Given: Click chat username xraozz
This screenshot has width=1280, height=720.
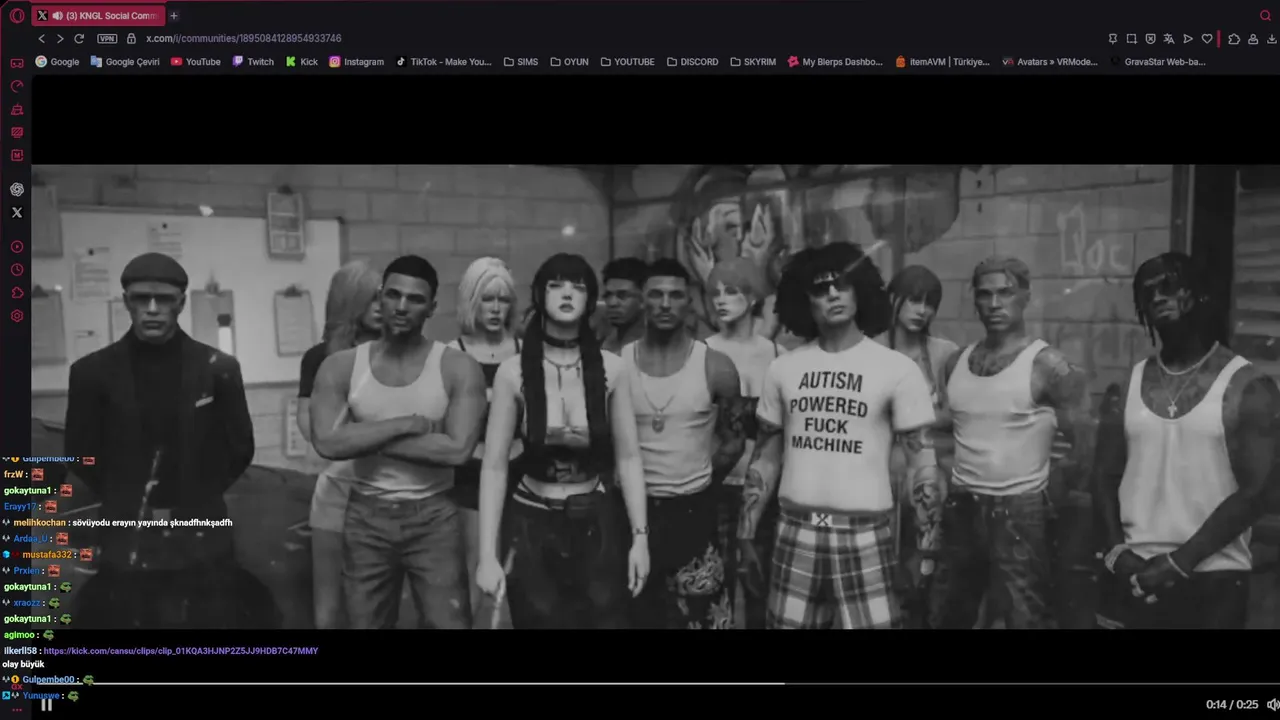Looking at the screenshot, I should [x=27, y=603].
